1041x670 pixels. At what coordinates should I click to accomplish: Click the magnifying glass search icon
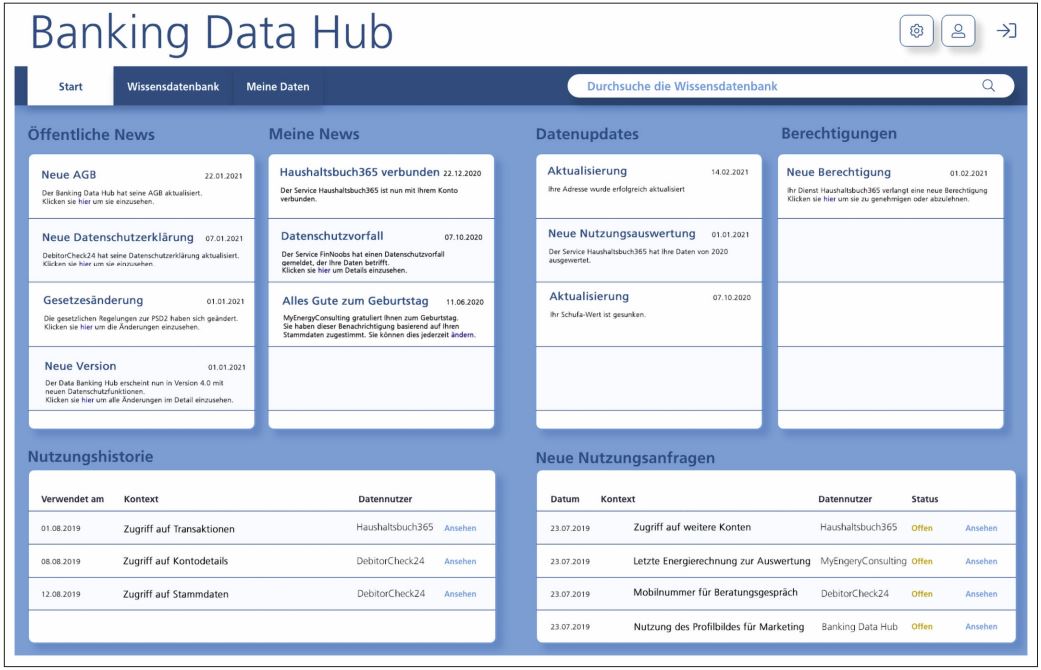(x=988, y=86)
